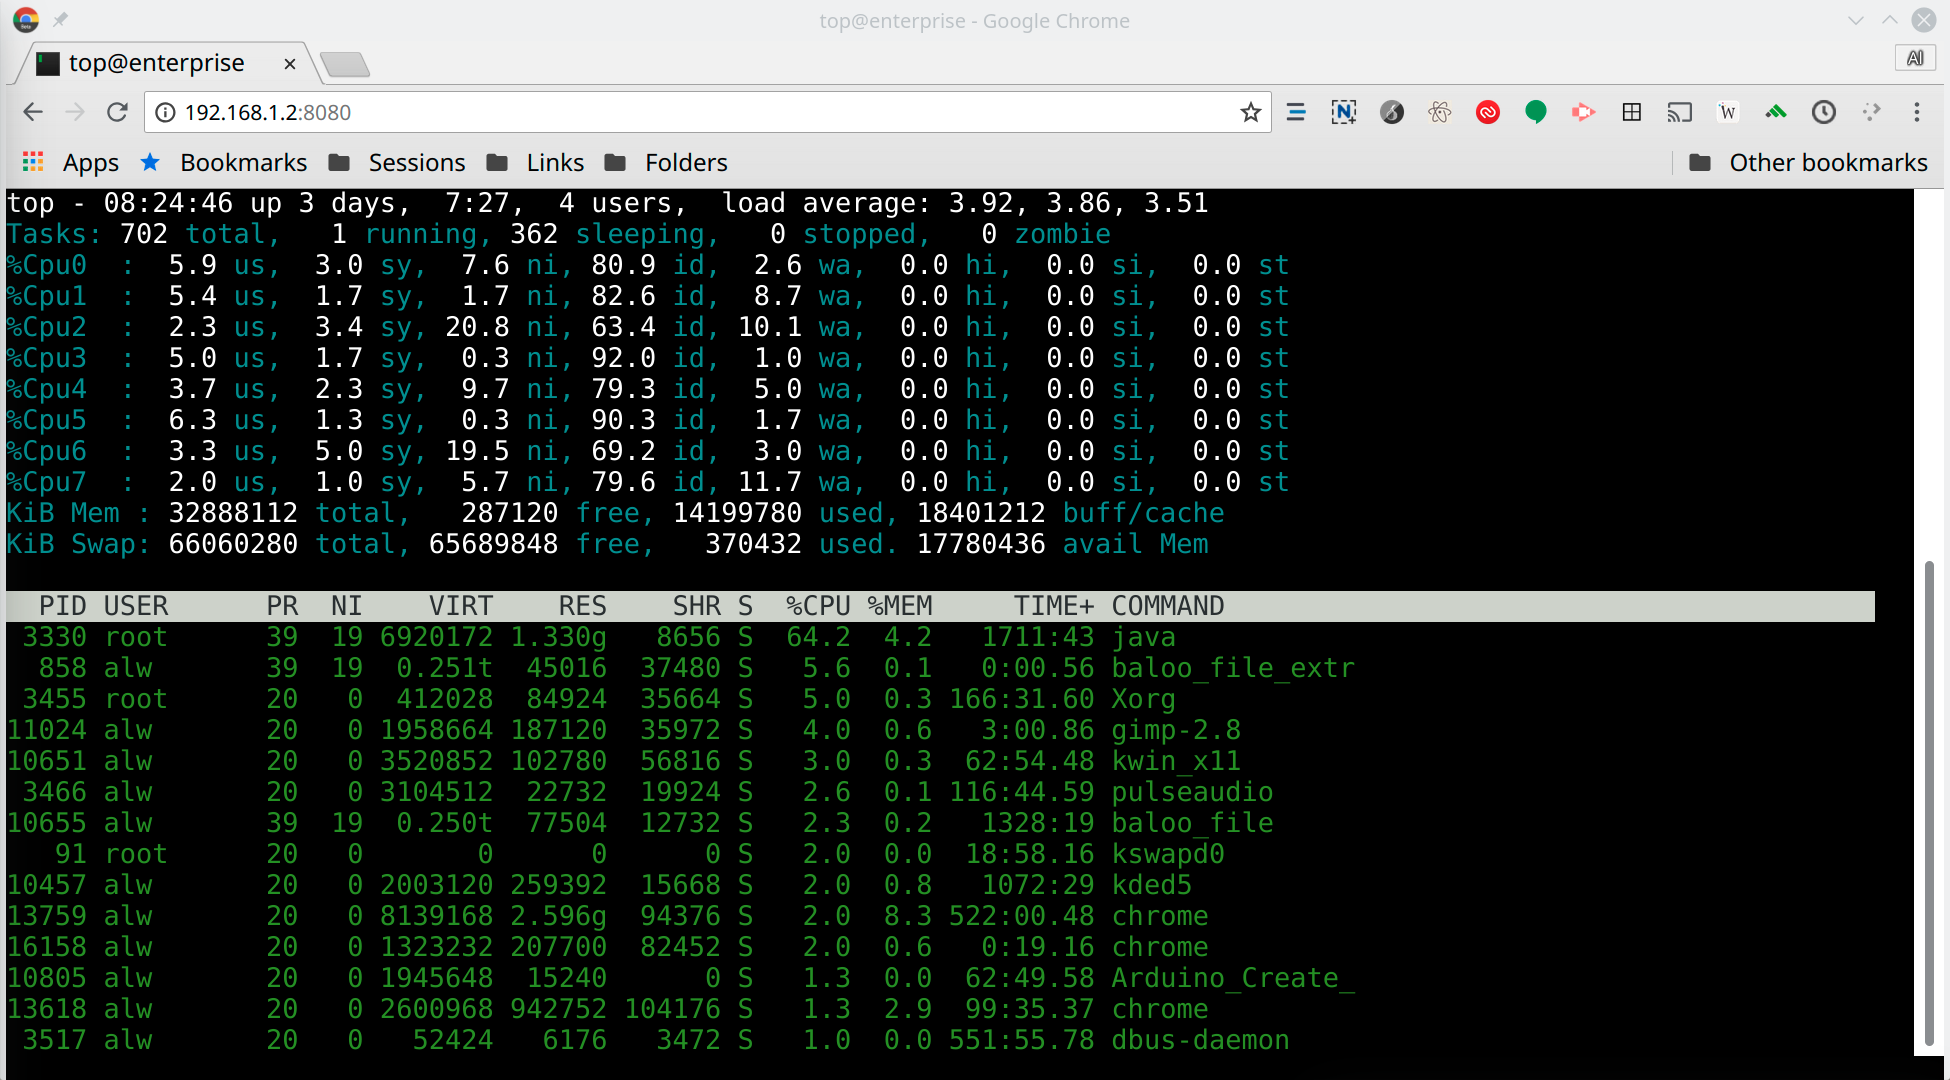1950x1080 pixels.
Task: Click the atom symbol extension icon
Action: pyautogui.click(x=1439, y=112)
